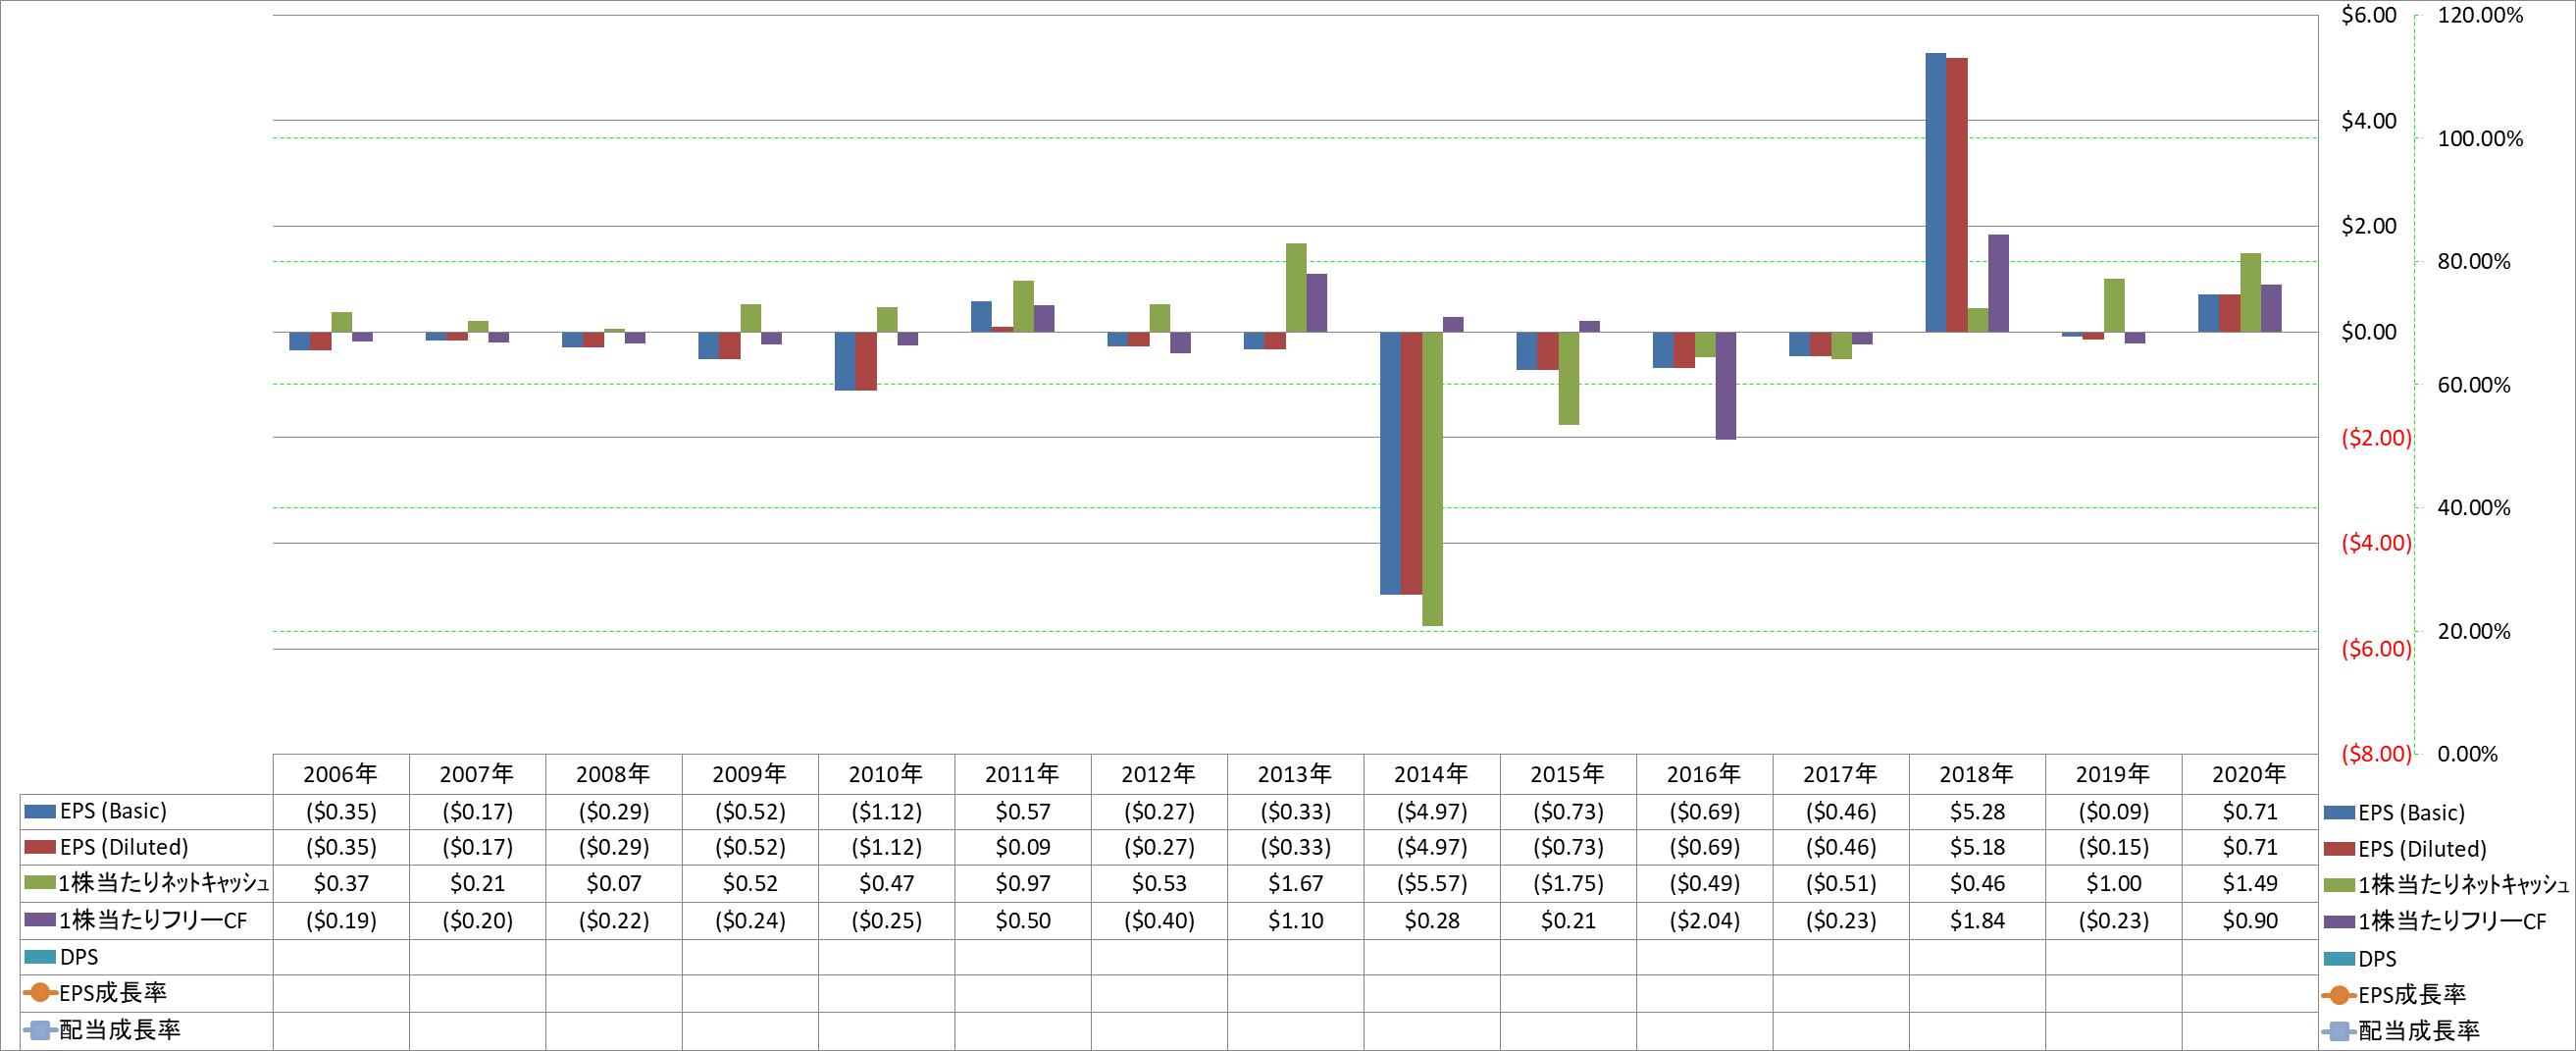Screen dimensions: 2576x1051
Task: Click the $0.57 EPS (Basic) cell for 2011
Action: pos(1023,811)
